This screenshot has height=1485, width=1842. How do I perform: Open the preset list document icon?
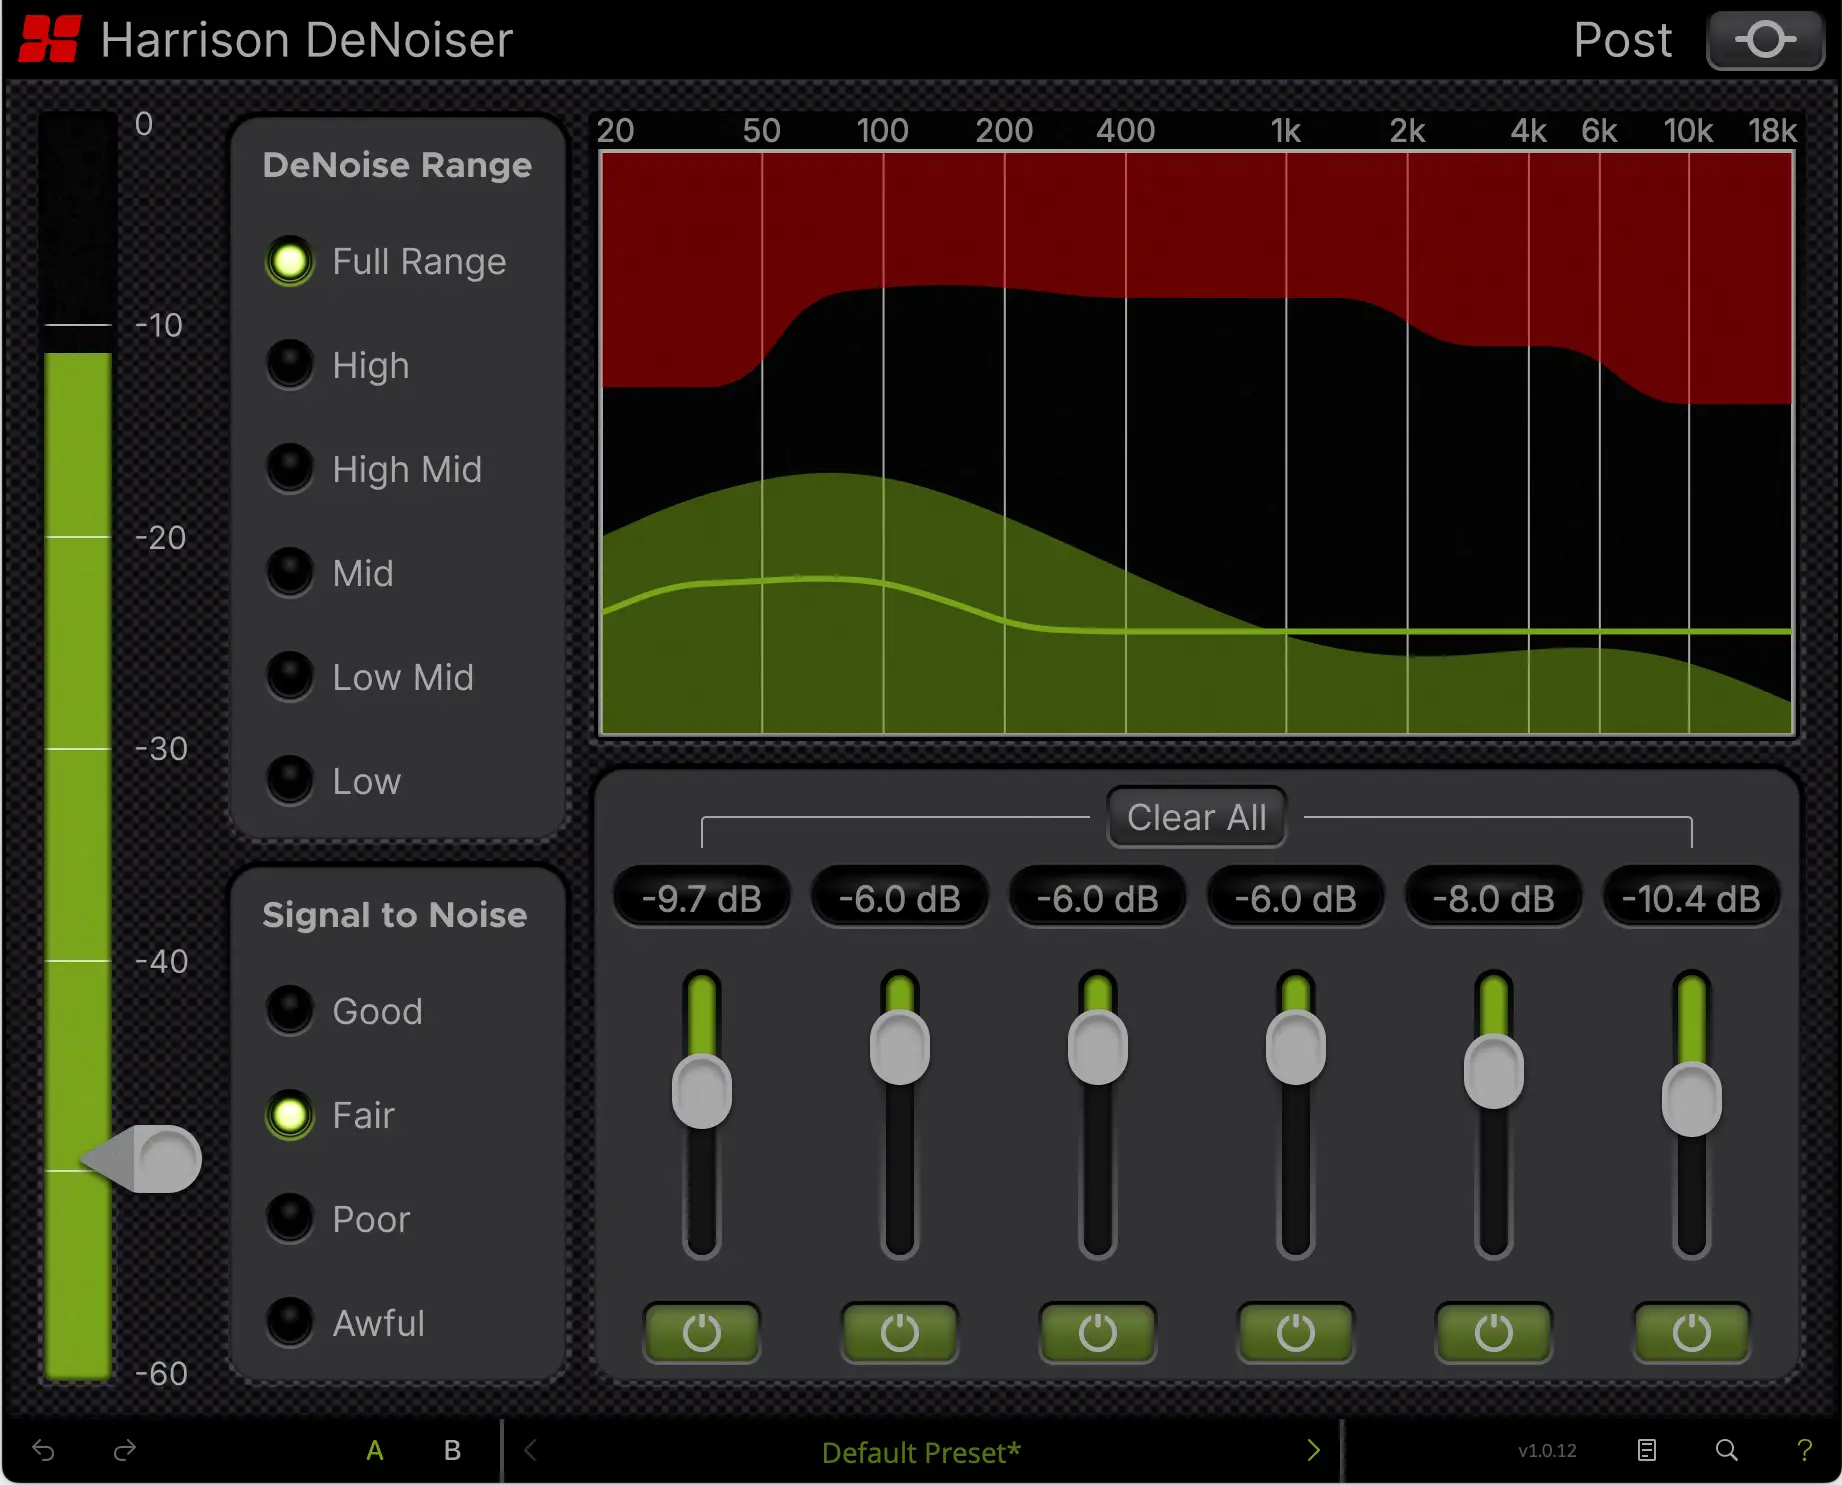point(1647,1450)
